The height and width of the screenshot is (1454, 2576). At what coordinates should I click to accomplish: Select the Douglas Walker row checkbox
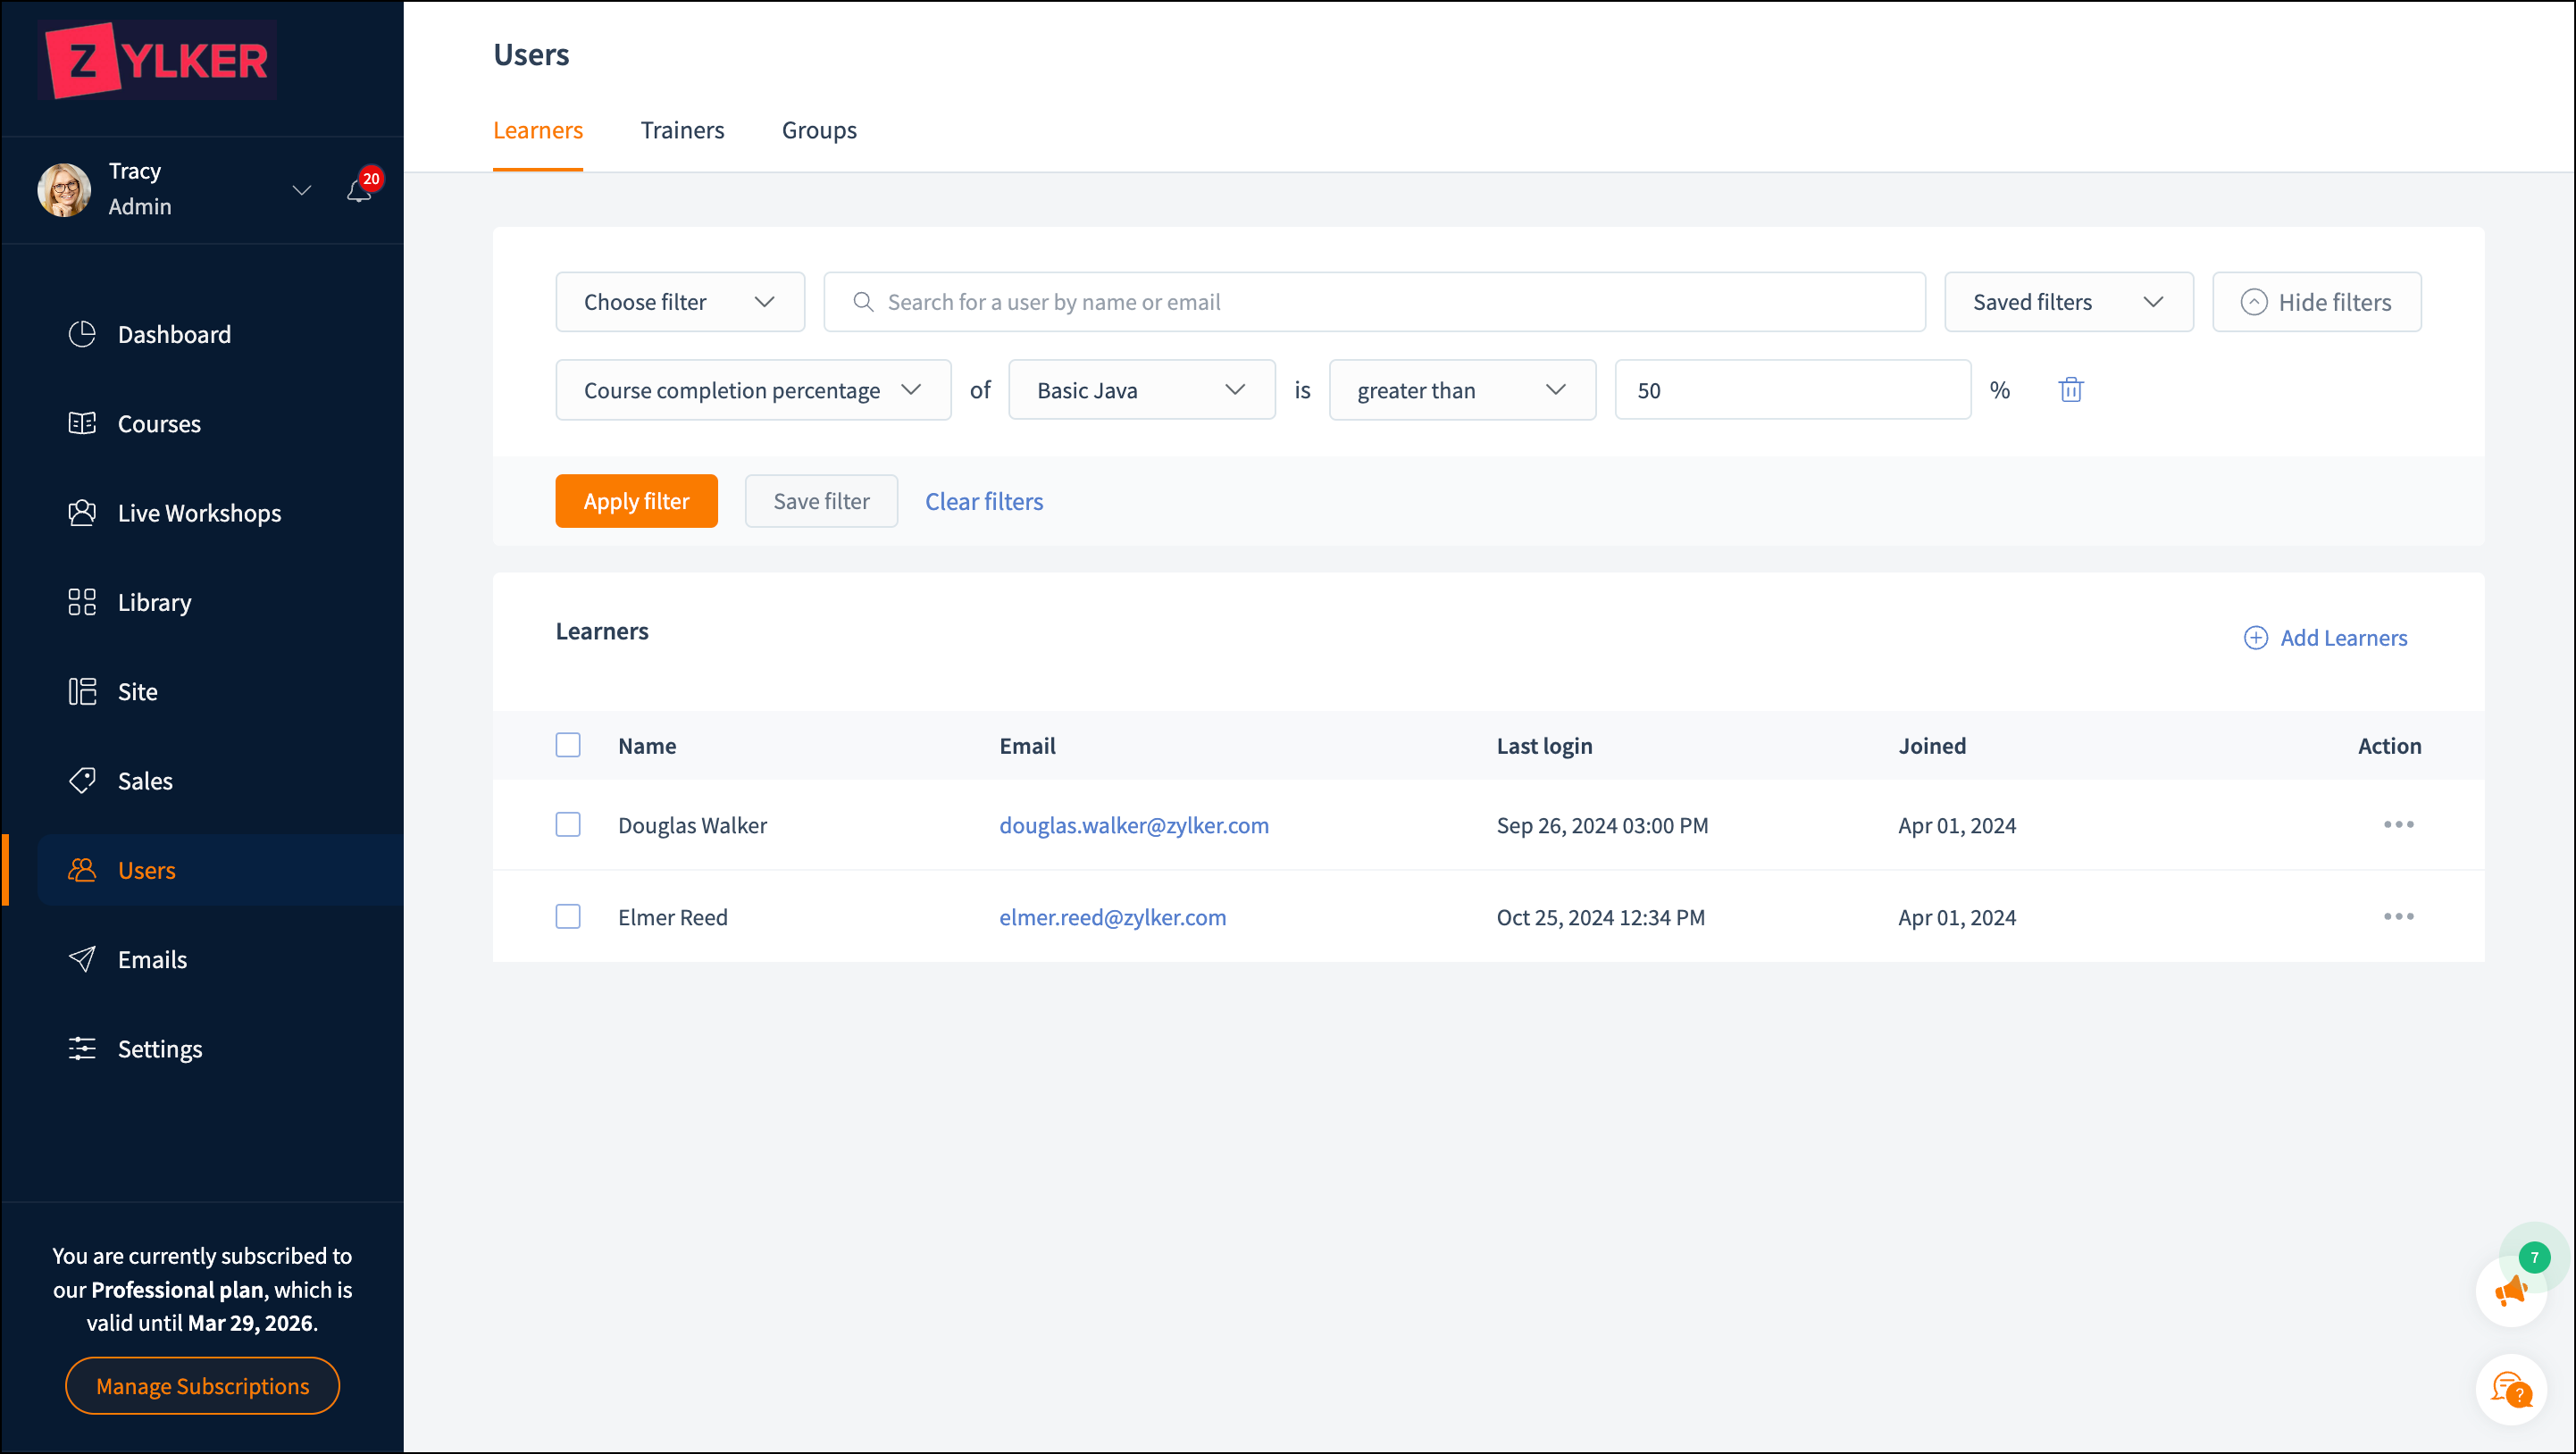[568, 825]
